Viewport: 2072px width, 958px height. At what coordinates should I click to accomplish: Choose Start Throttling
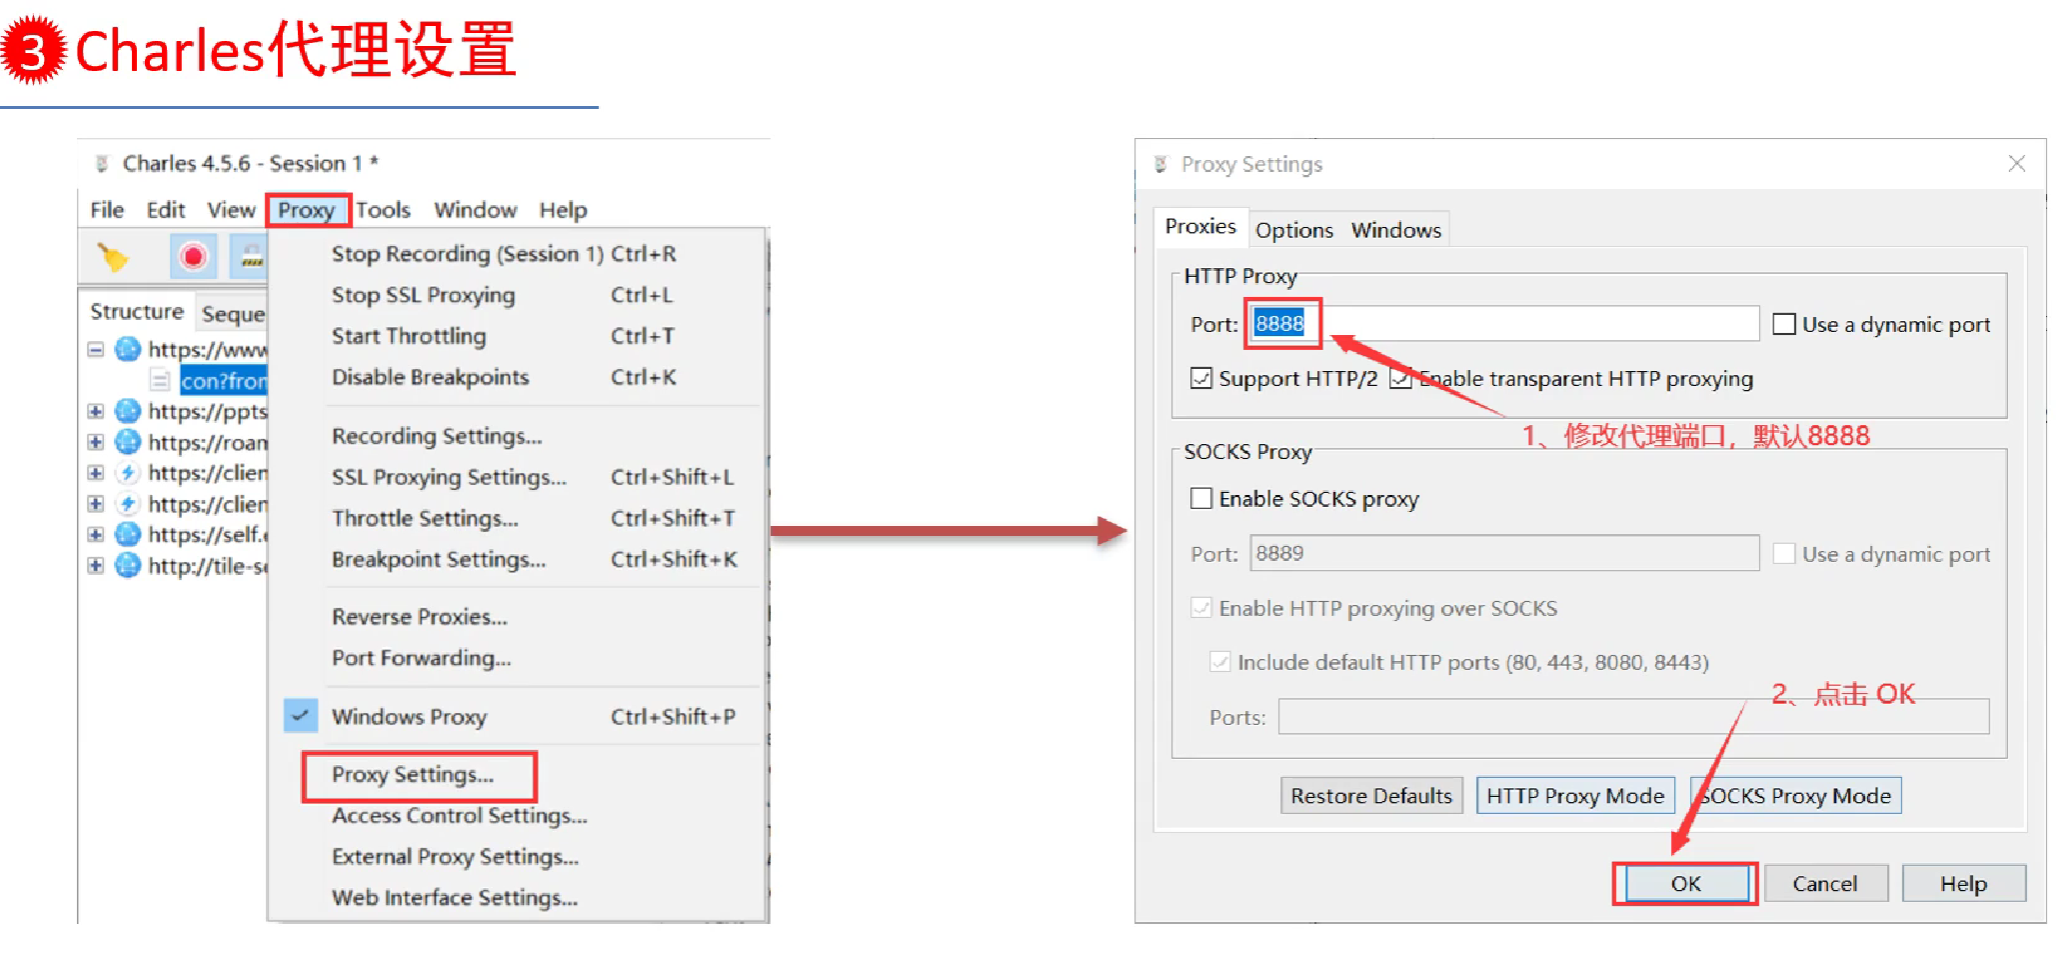pyautogui.click(x=518, y=336)
